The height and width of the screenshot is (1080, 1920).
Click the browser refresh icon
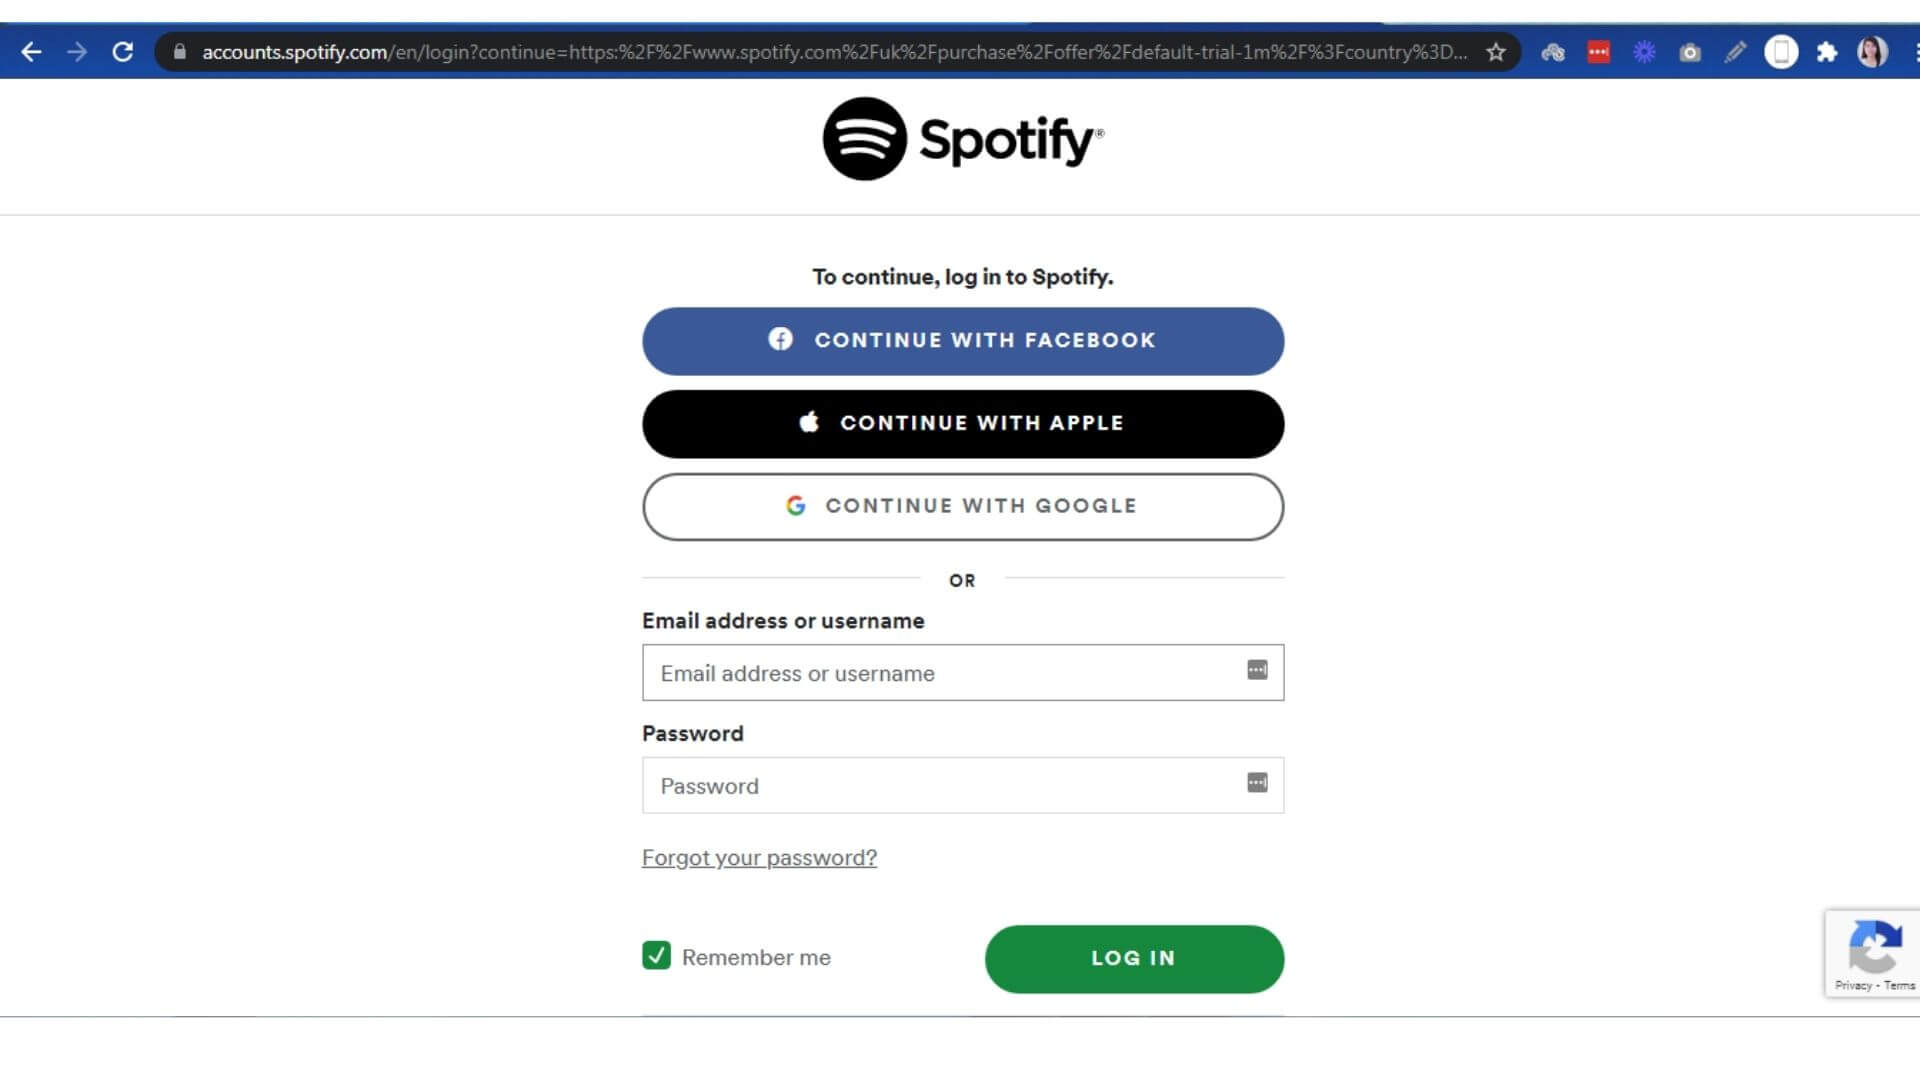121,51
